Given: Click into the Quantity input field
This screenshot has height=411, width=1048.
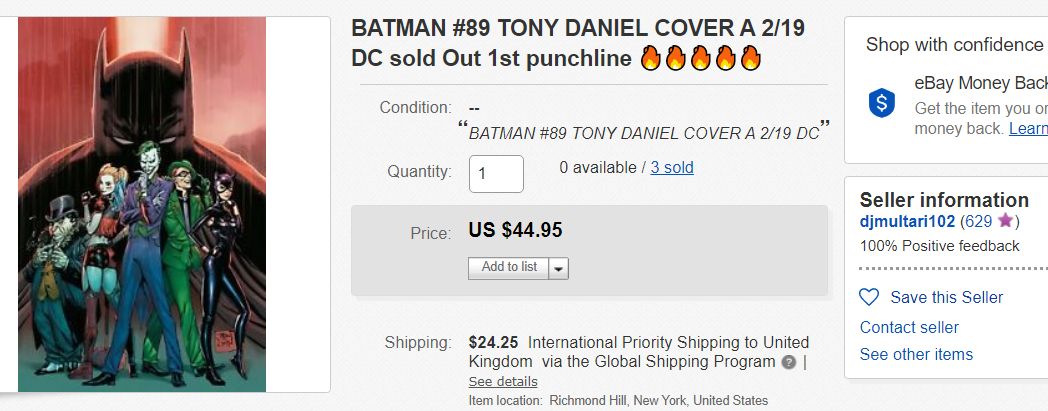Looking at the screenshot, I should [x=496, y=173].
